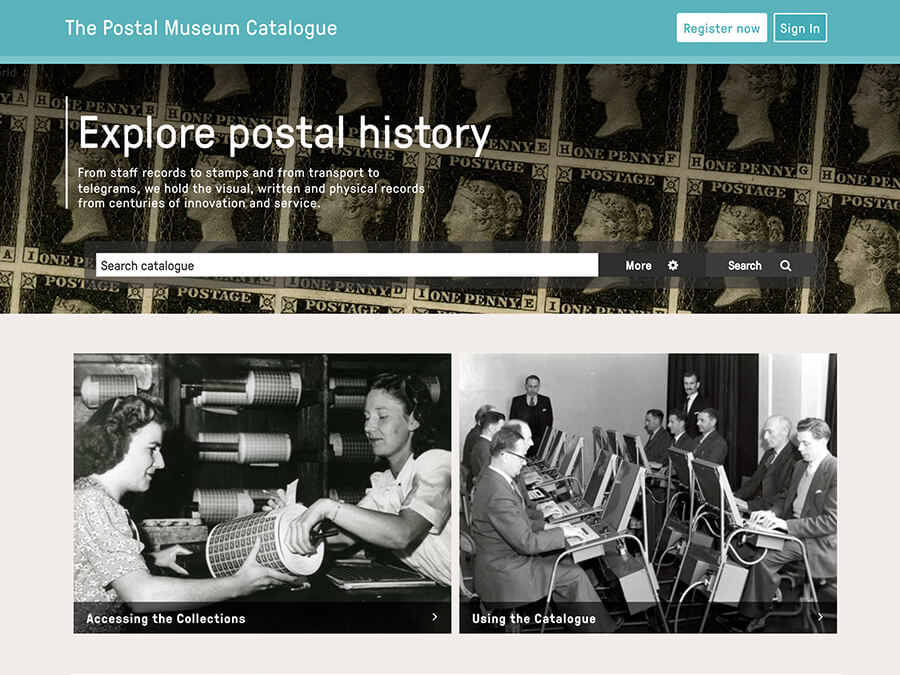
Task: Click the chevron on Using the Catalogue
Action: pos(820,617)
